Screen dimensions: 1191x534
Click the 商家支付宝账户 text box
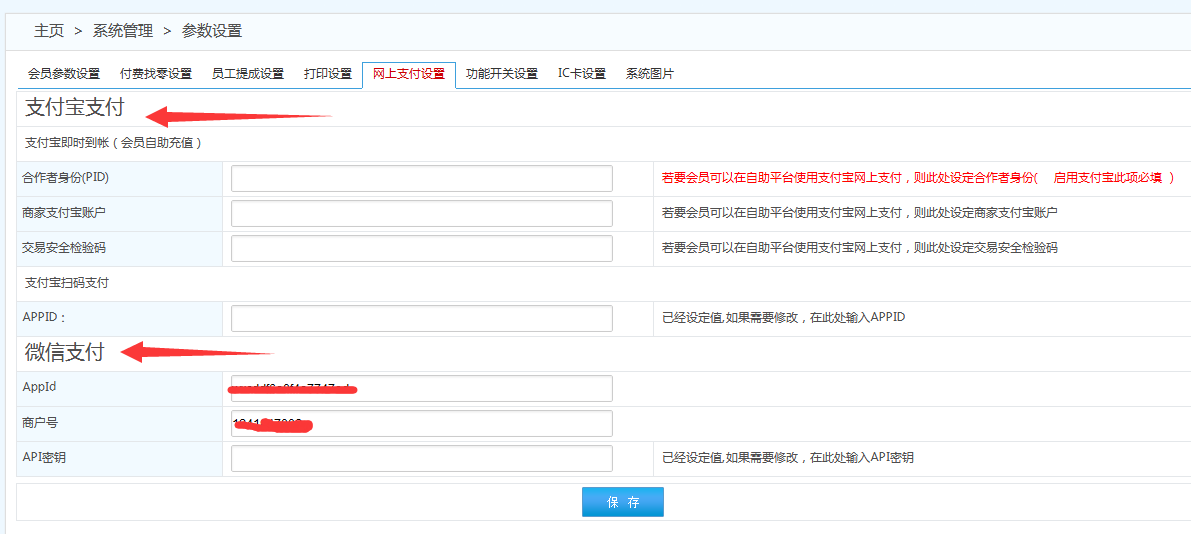[x=421, y=213]
